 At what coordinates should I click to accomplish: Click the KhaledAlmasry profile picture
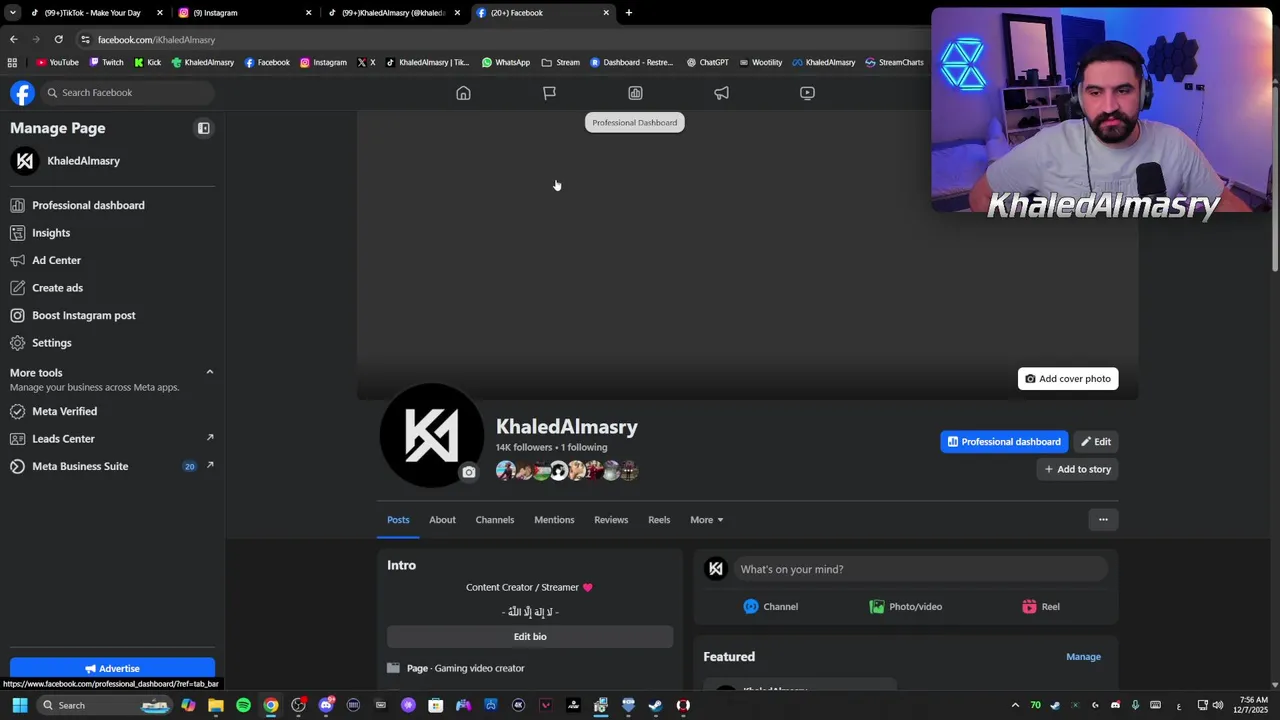pyautogui.click(x=431, y=435)
